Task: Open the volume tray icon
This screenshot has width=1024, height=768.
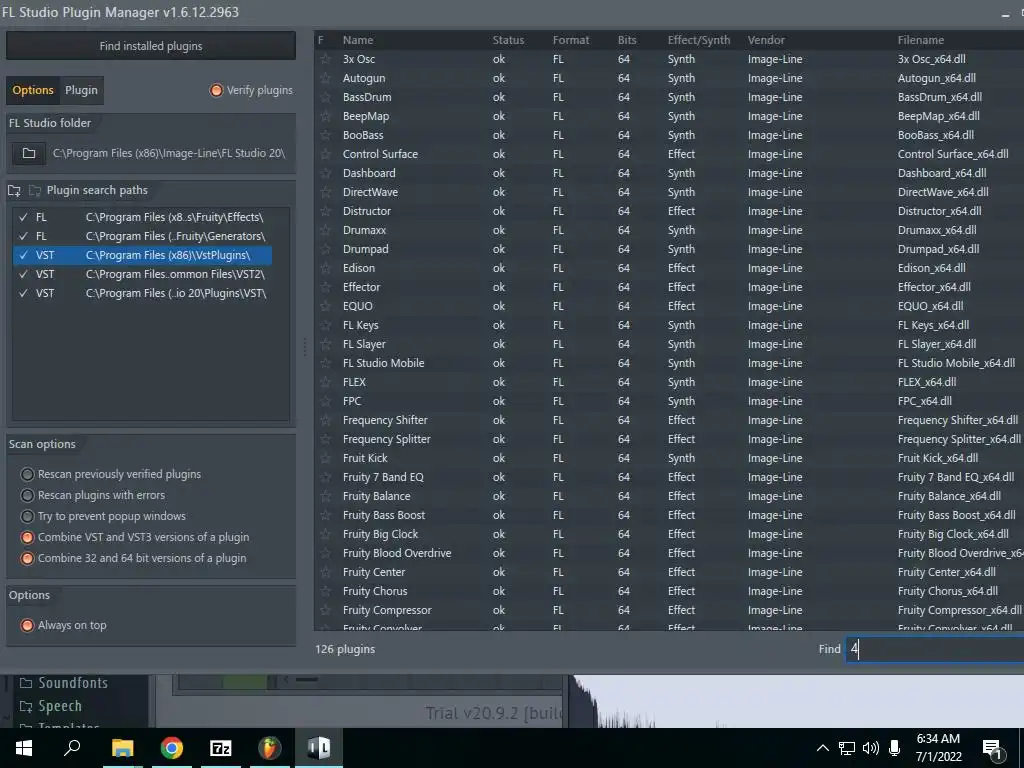Action: click(x=871, y=748)
